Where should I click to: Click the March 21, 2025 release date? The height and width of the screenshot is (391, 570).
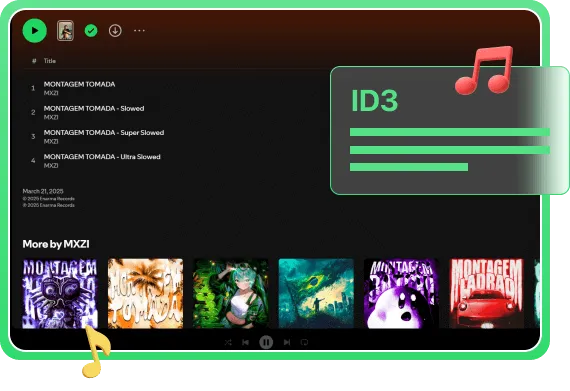(43, 191)
